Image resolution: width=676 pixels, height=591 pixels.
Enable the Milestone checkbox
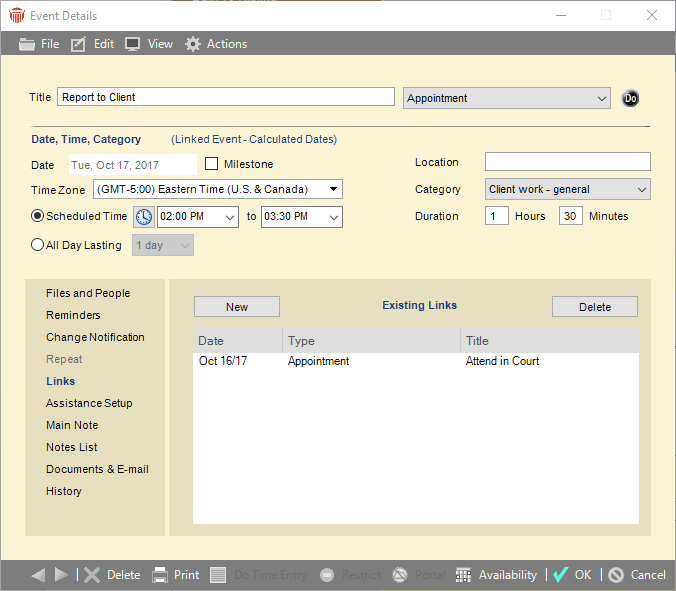pos(212,164)
